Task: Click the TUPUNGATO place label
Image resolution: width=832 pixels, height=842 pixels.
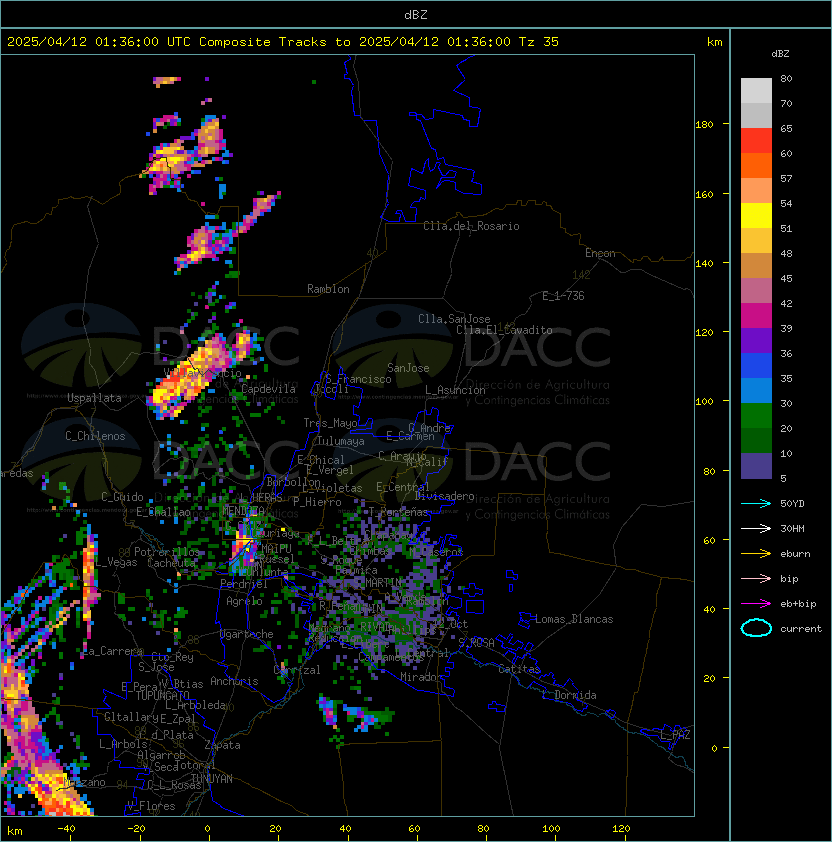Action: click(x=162, y=695)
